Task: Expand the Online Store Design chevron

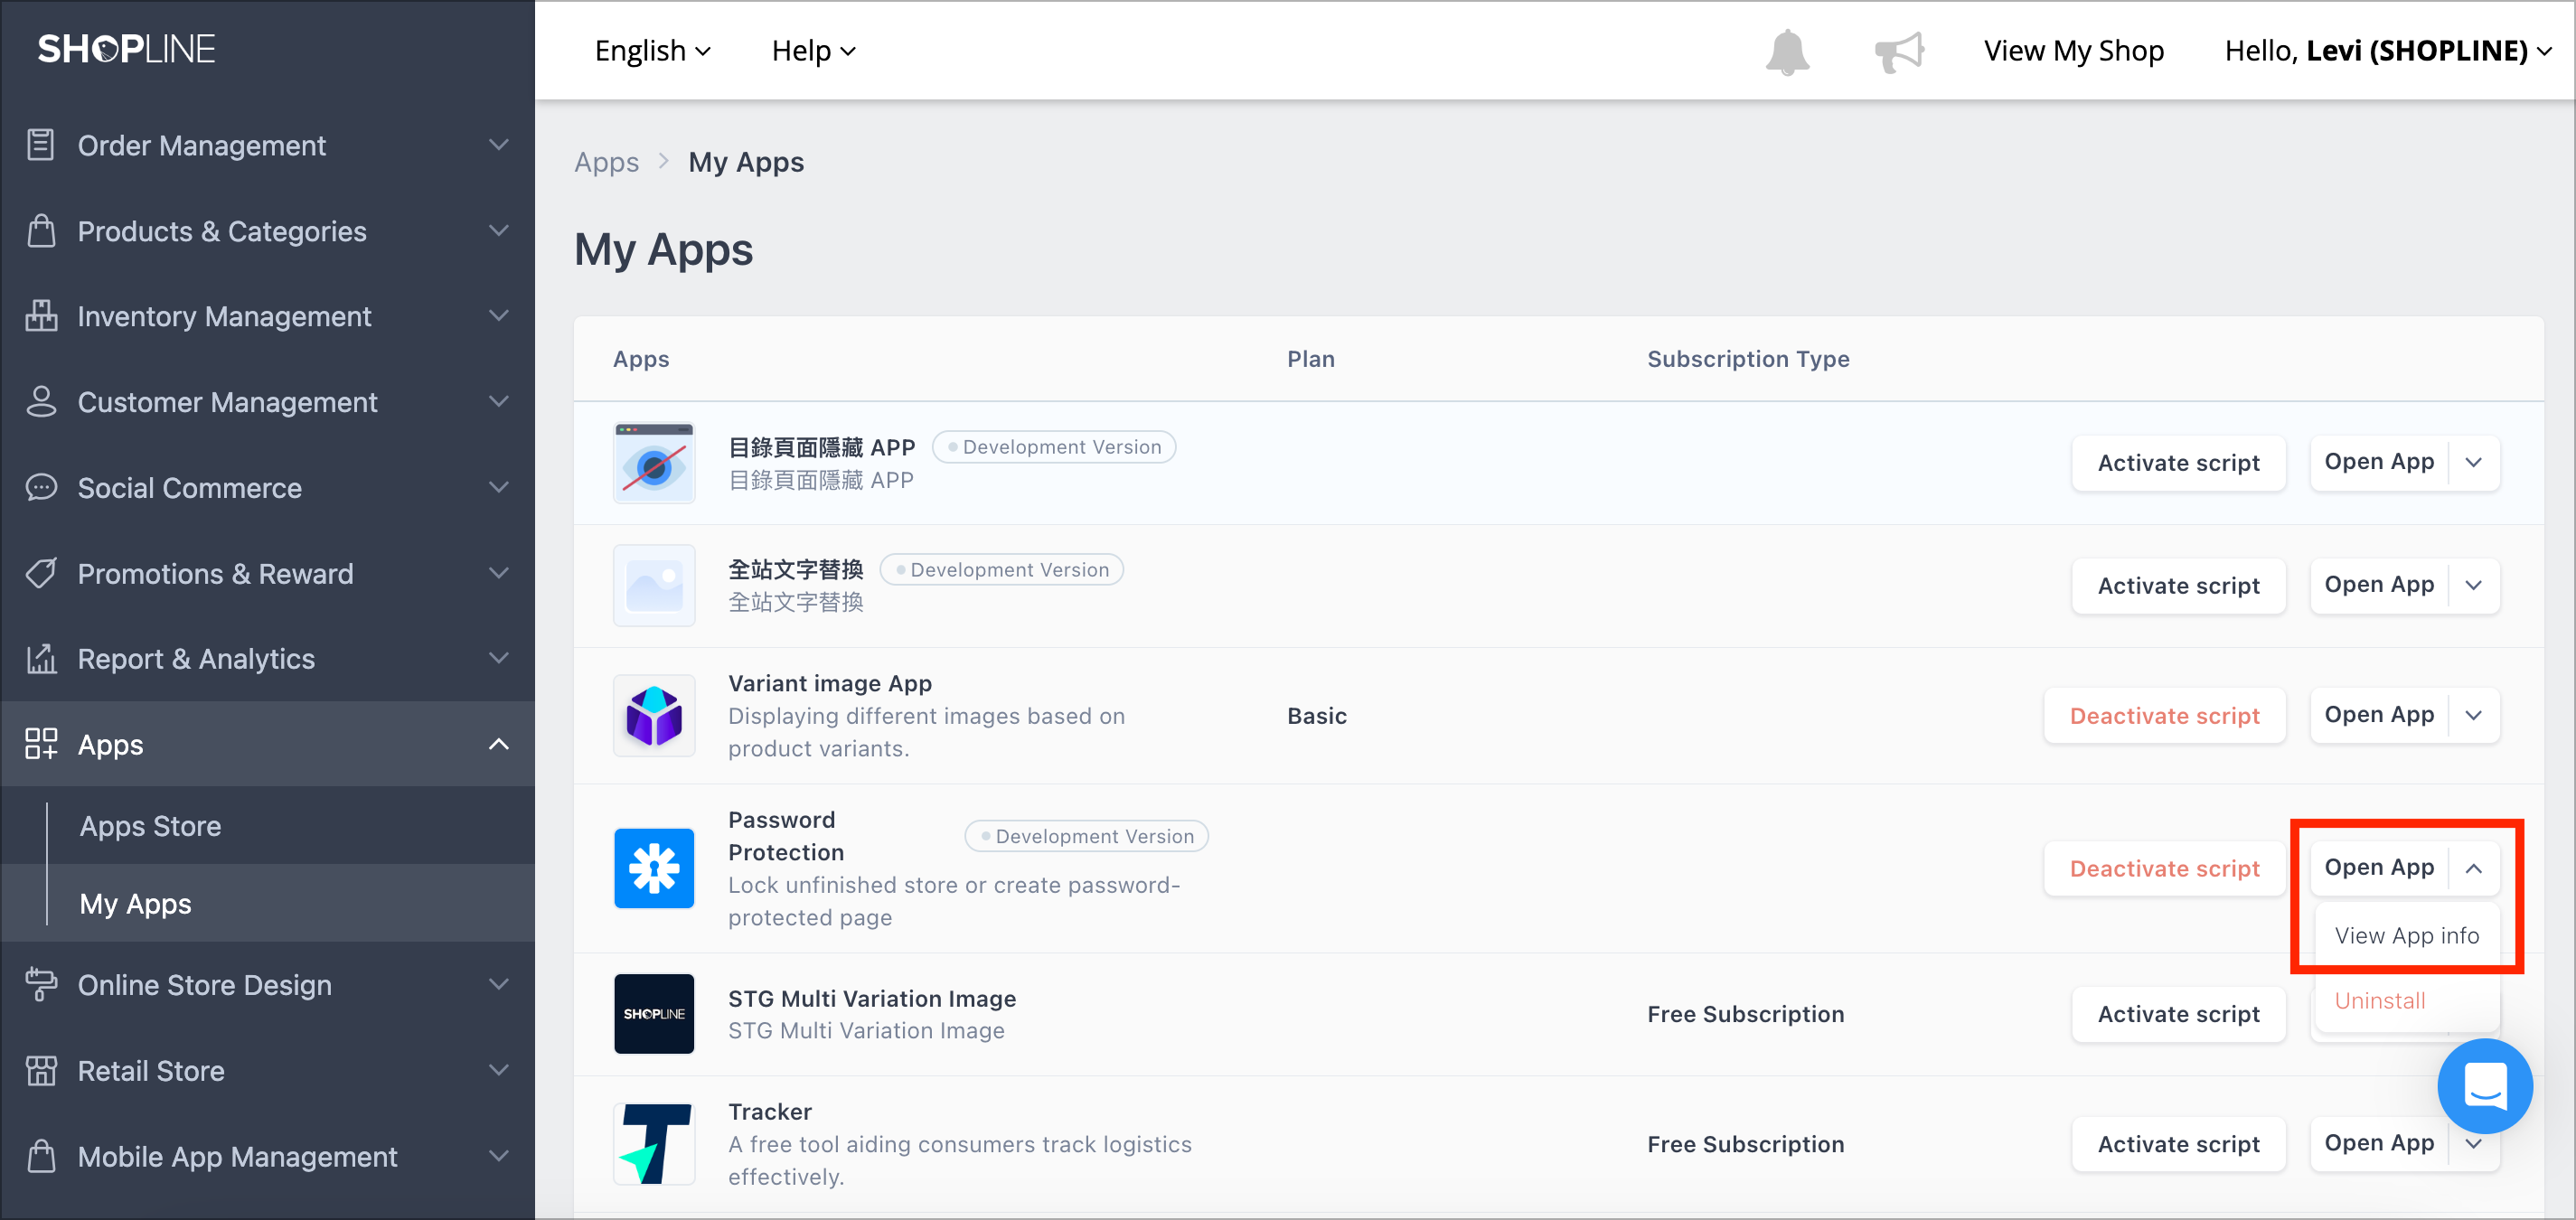Action: pos(499,985)
